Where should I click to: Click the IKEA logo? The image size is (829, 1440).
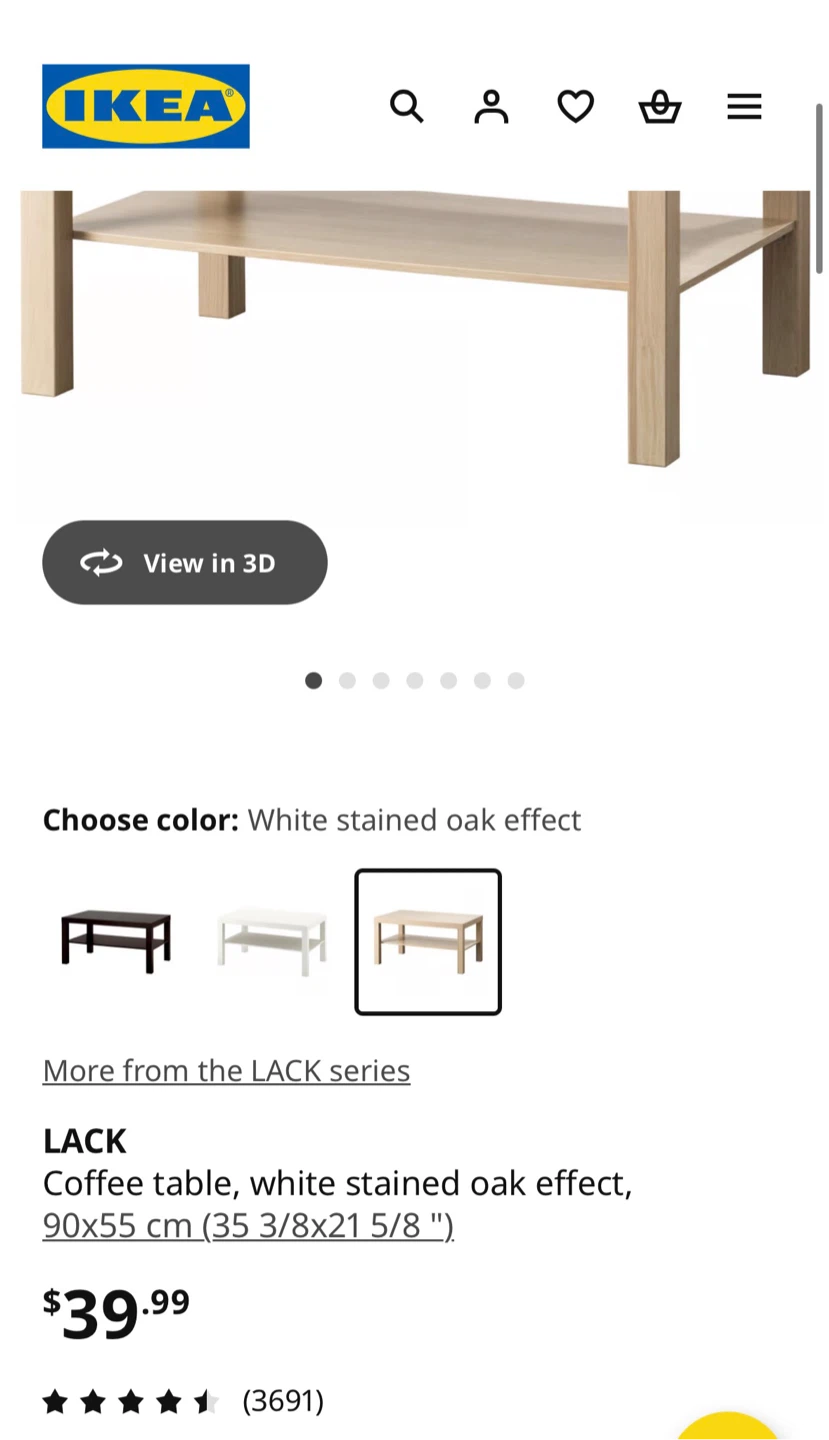coord(146,106)
